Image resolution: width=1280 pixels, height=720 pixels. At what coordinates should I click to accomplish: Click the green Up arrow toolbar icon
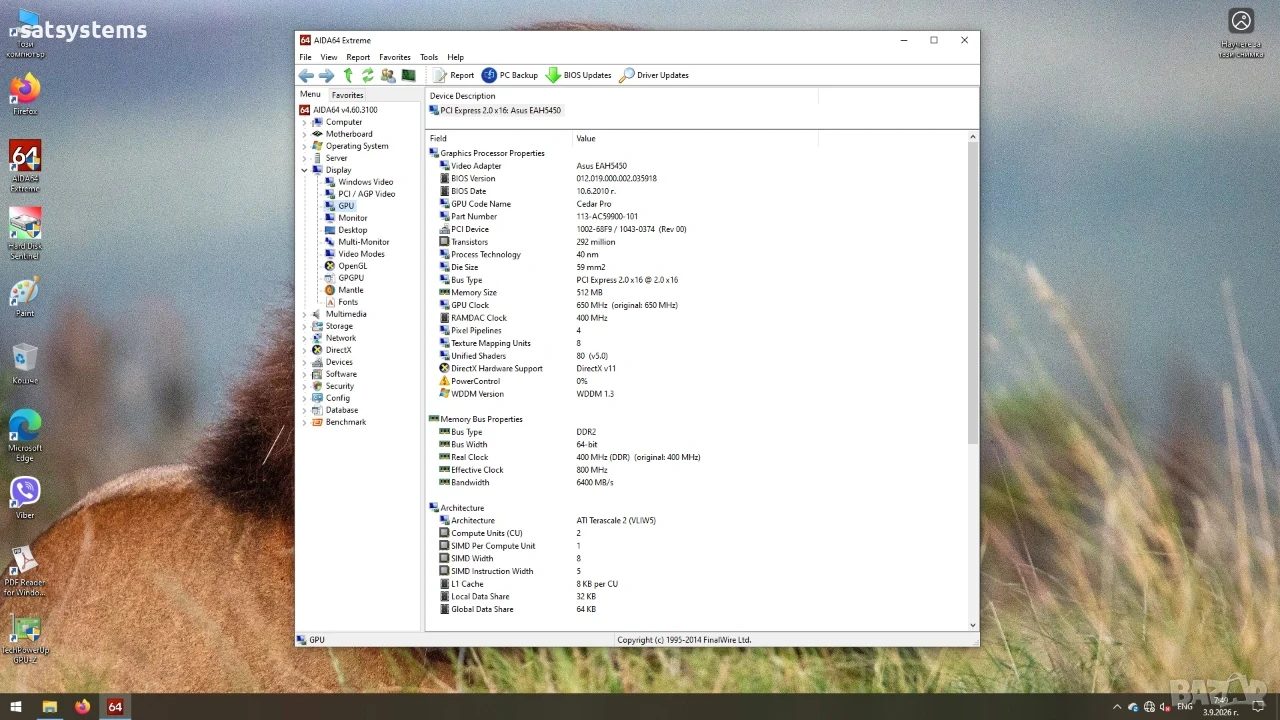coord(348,75)
